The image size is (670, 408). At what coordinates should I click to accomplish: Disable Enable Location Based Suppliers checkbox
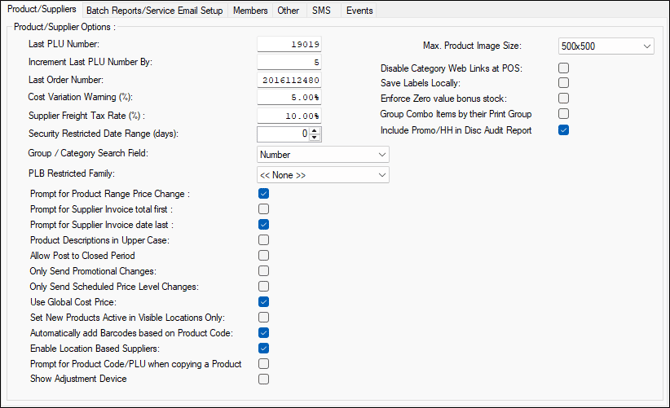[264, 348]
